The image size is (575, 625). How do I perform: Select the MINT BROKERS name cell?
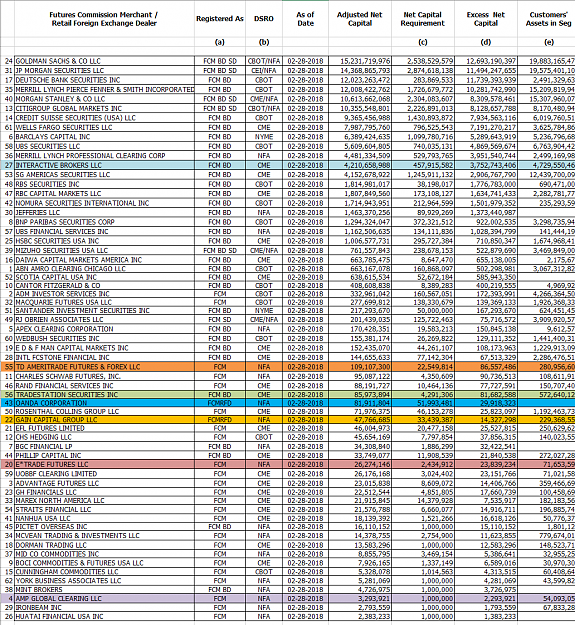click(x=104, y=590)
